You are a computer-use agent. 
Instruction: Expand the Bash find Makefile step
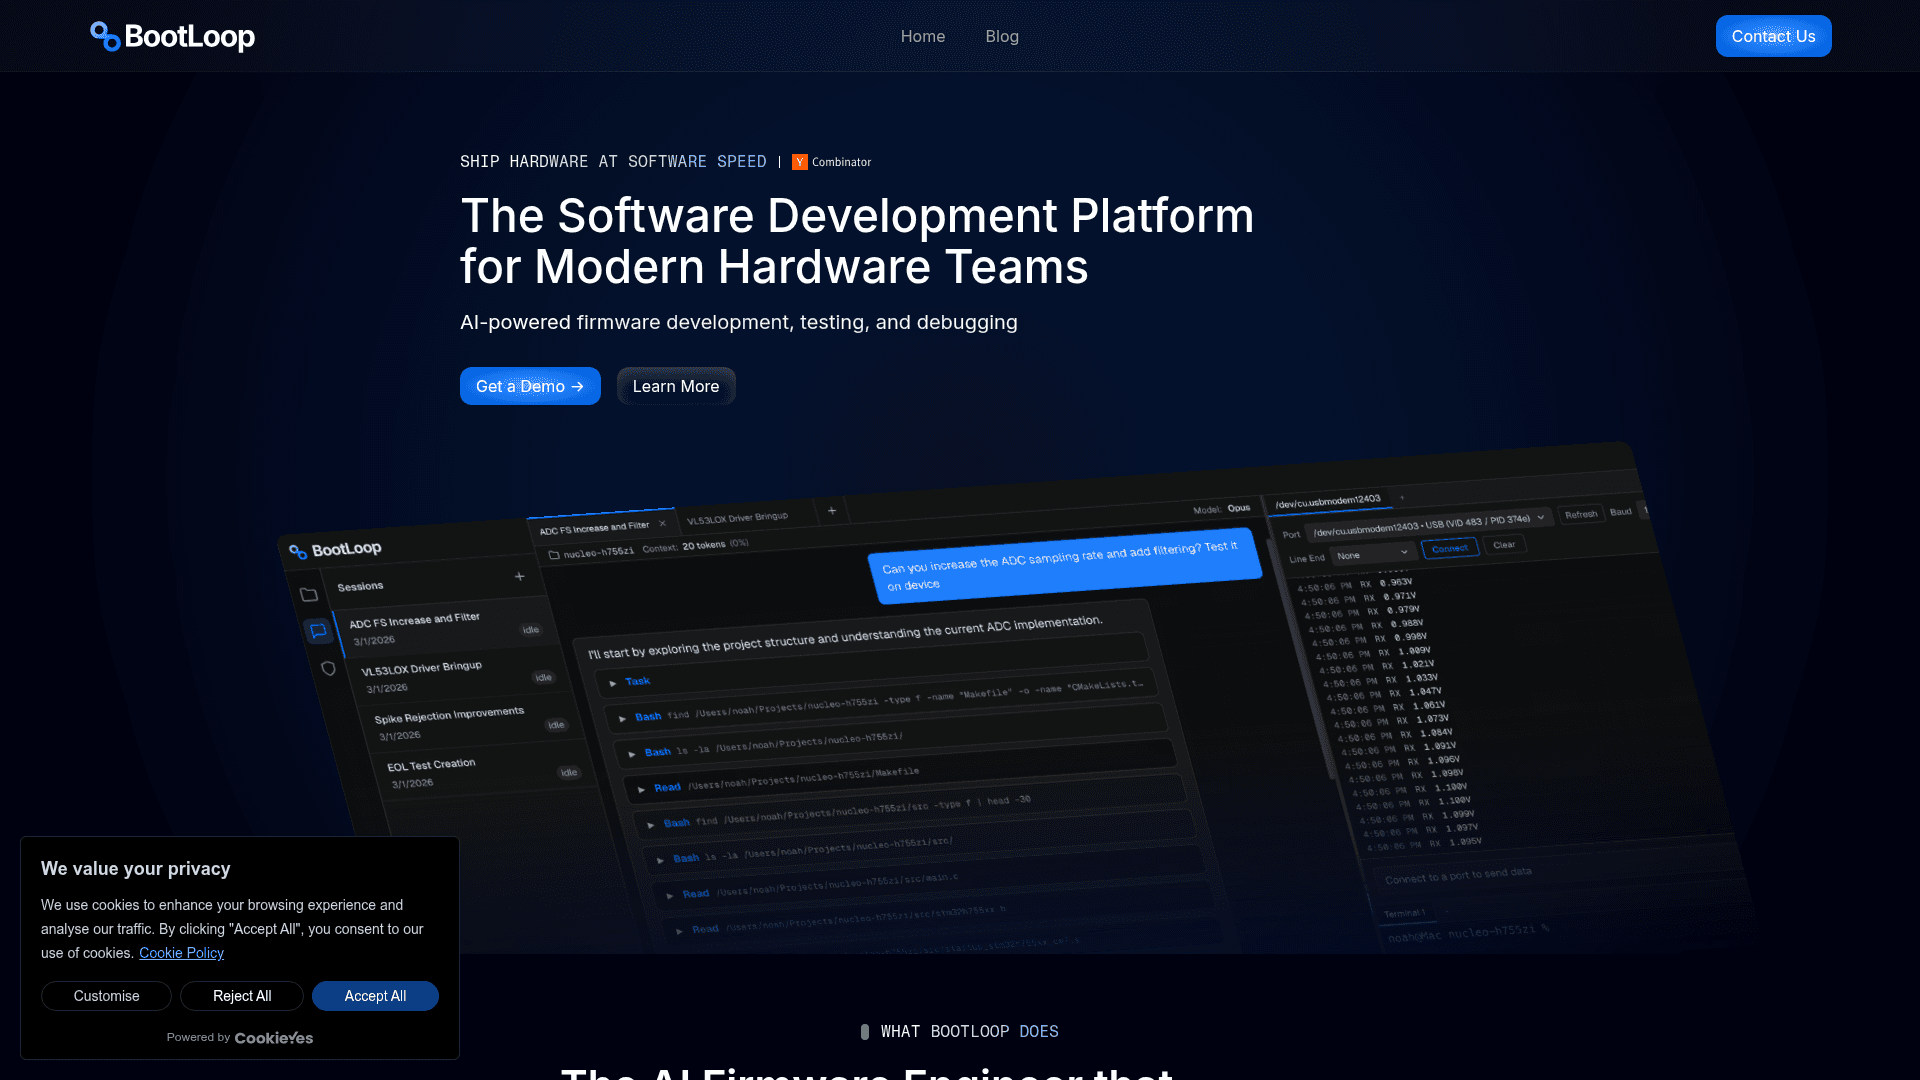coord(622,719)
